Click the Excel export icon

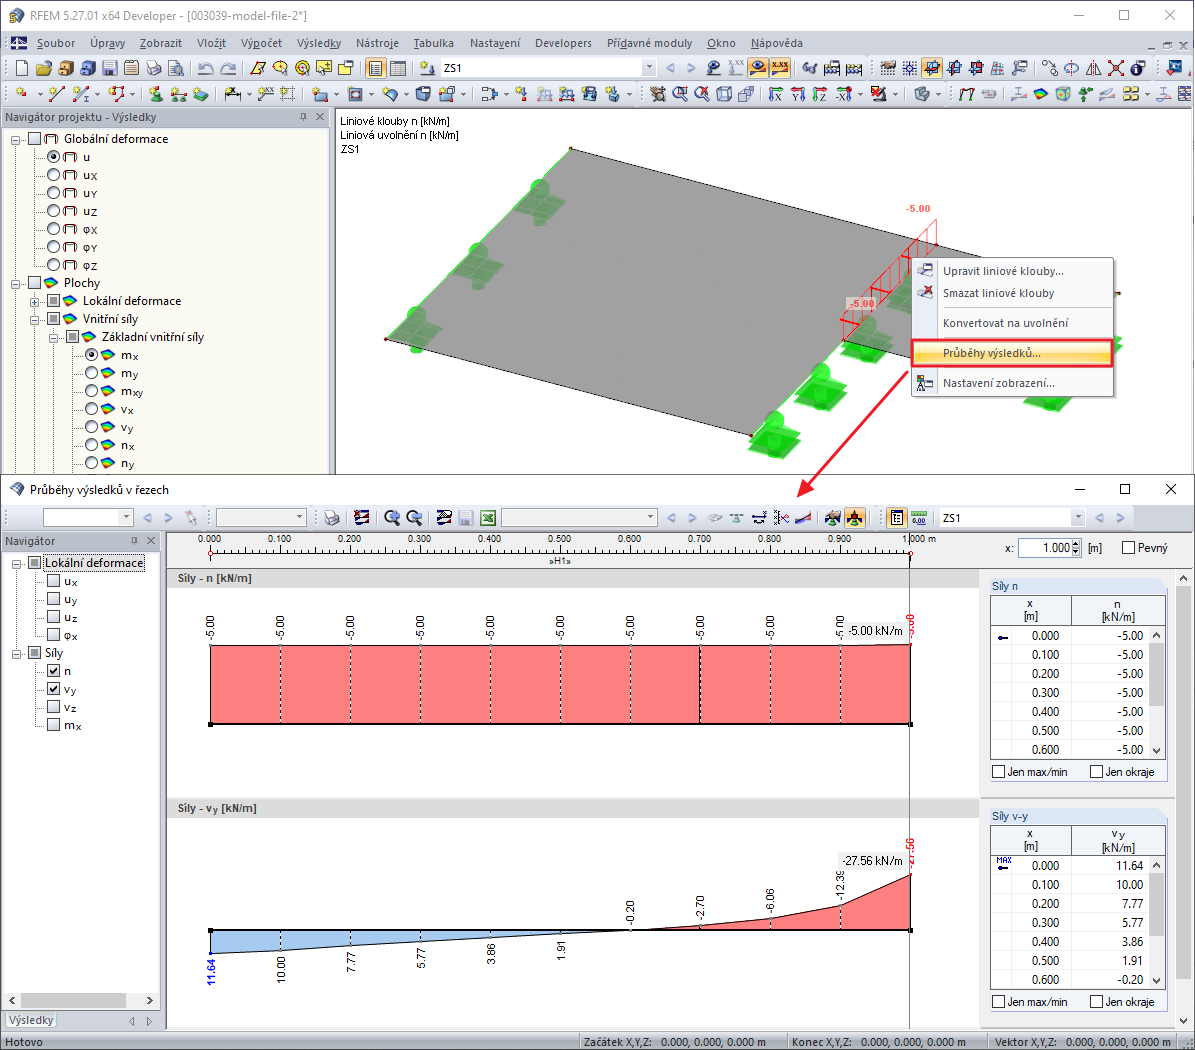click(x=488, y=518)
